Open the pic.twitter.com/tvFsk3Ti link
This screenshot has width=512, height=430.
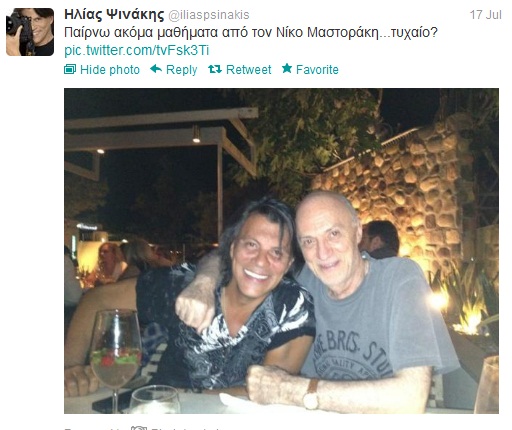tap(137, 50)
